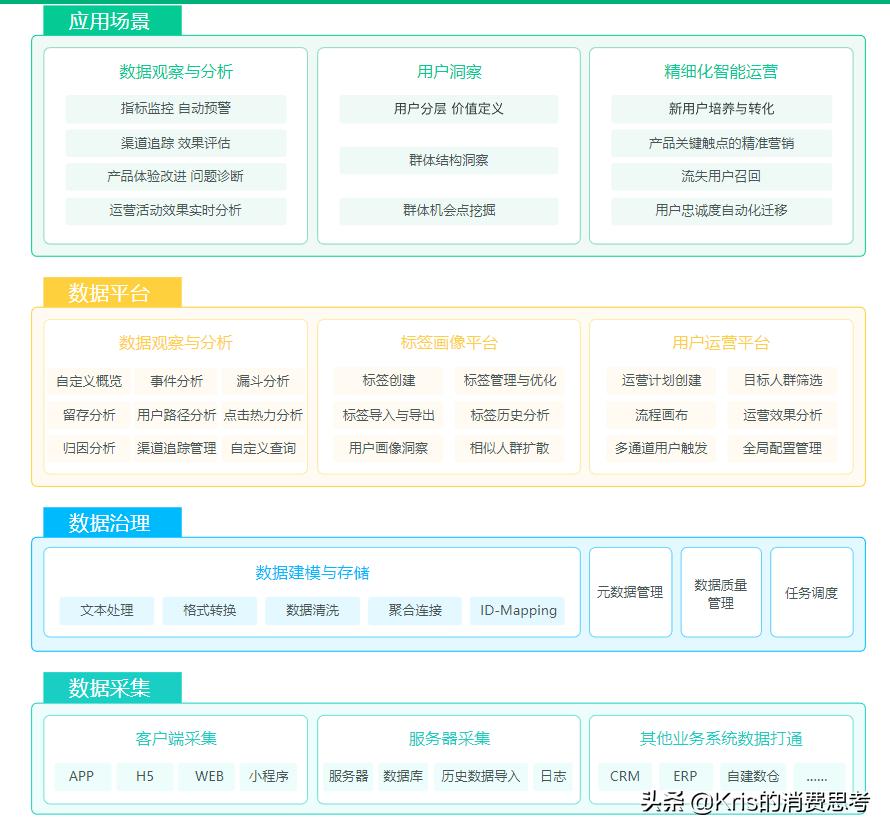Click 数据质量管理 card
The width and height of the screenshot is (890, 833).
click(721, 592)
